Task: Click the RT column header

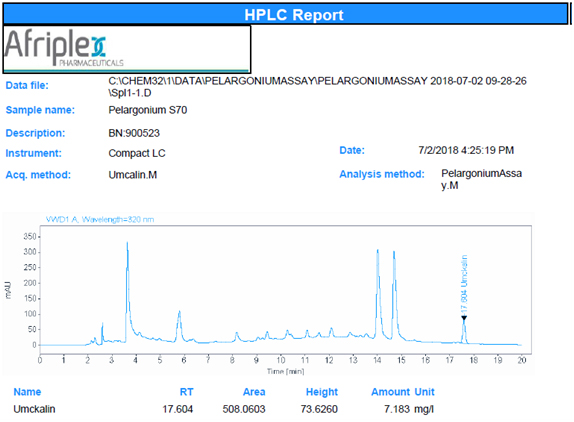Action: click(x=186, y=392)
